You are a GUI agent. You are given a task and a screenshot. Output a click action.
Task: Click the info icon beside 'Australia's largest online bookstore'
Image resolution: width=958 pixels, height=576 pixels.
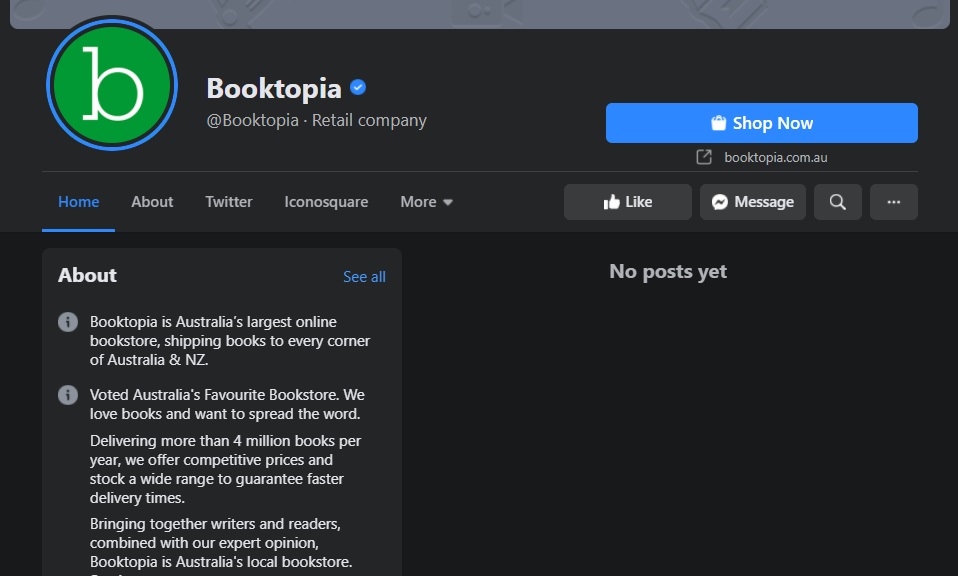click(x=68, y=322)
